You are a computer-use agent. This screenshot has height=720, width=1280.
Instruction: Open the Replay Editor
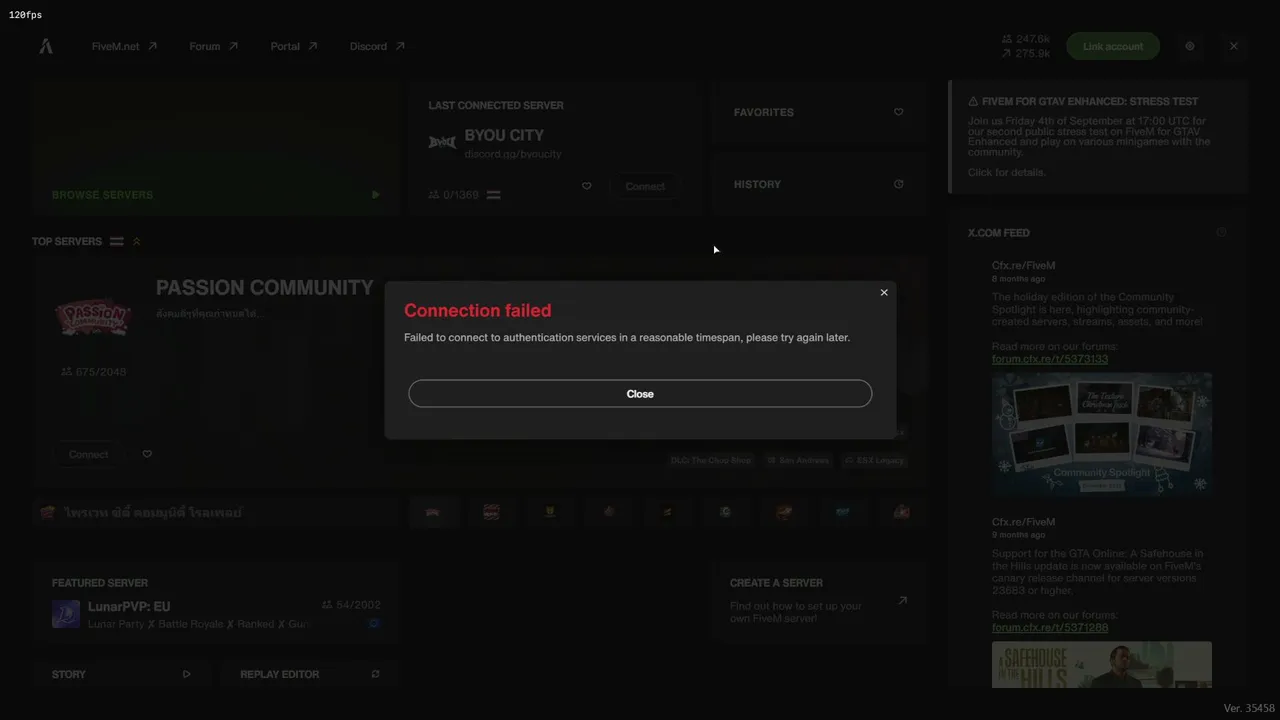[310, 674]
